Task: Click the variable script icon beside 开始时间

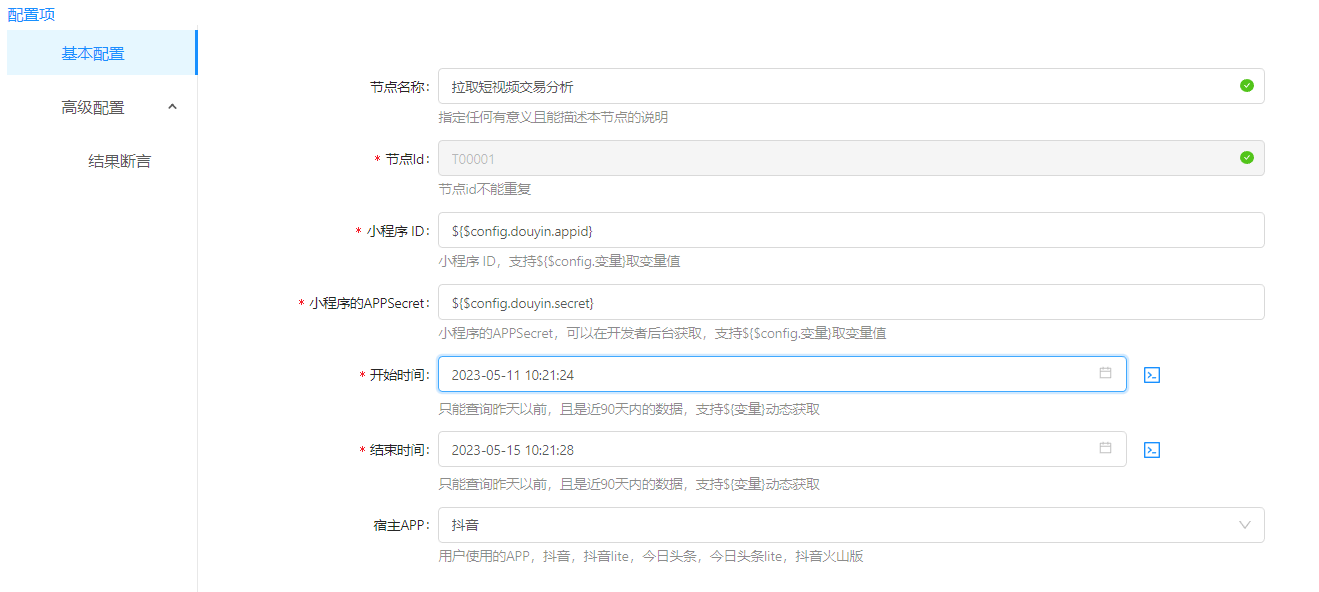Action: tap(1151, 375)
